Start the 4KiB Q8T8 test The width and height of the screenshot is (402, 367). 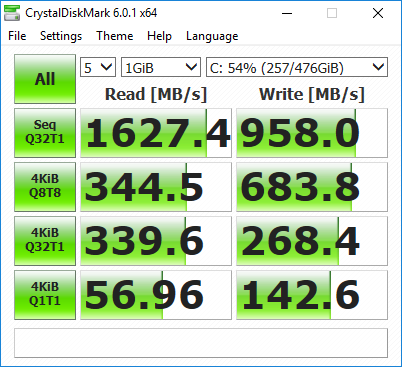45,187
